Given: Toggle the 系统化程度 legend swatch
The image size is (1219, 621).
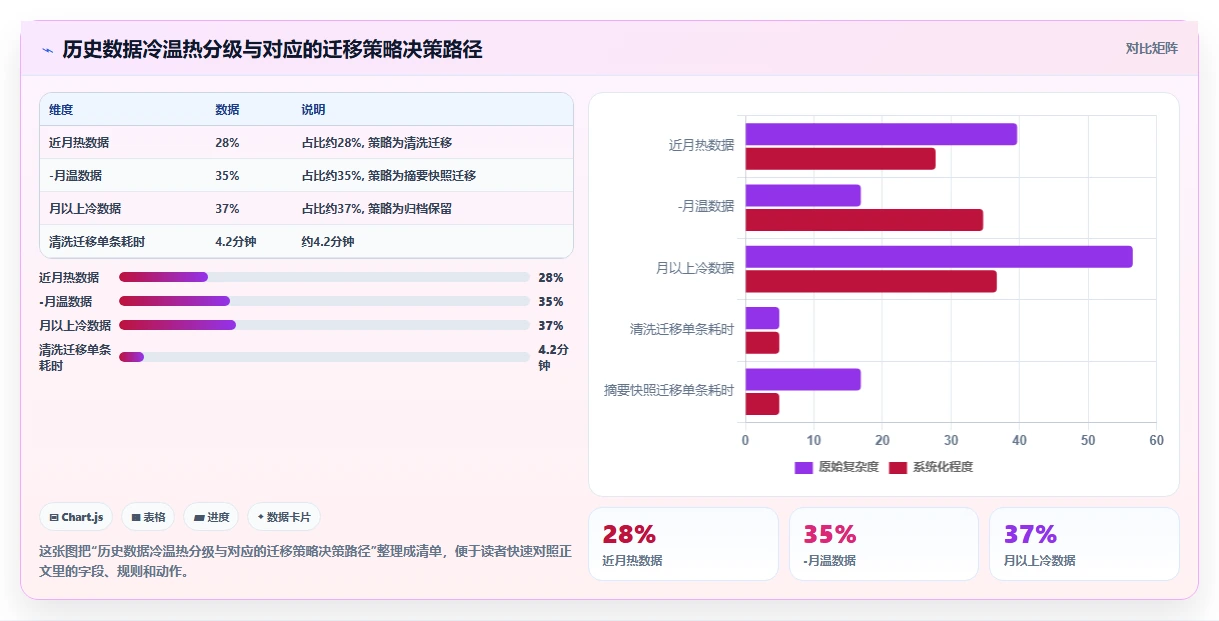Looking at the screenshot, I should [898, 467].
